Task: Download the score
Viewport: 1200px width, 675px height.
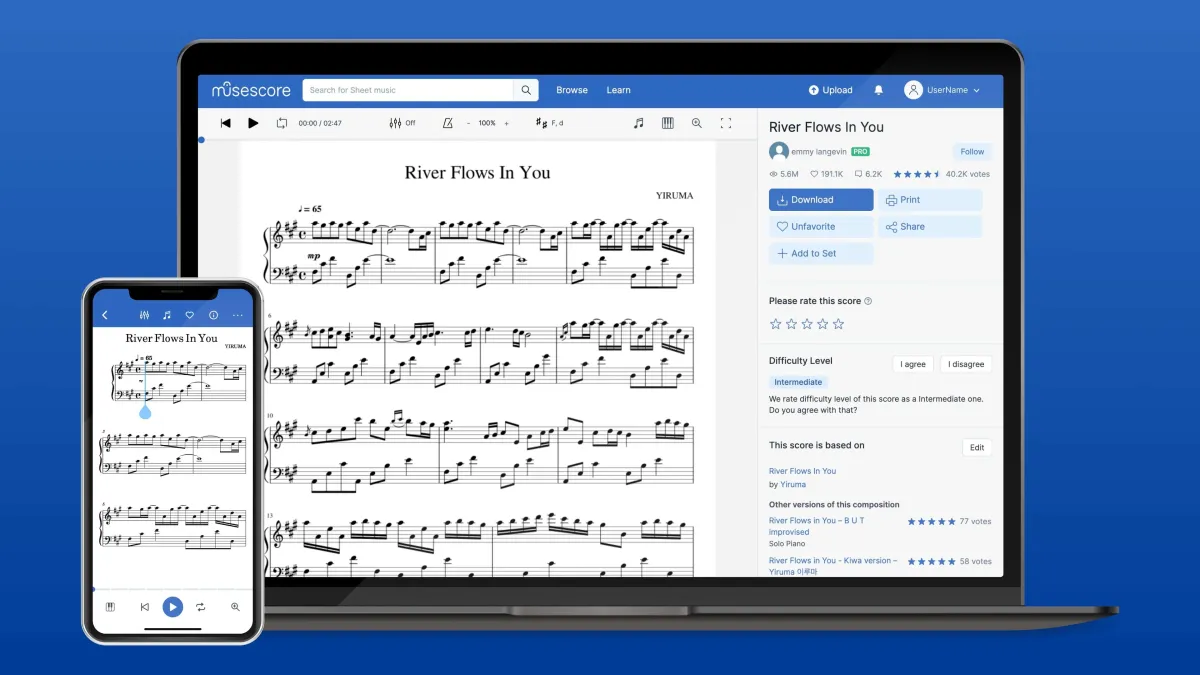Action: pyautogui.click(x=821, y=200)
